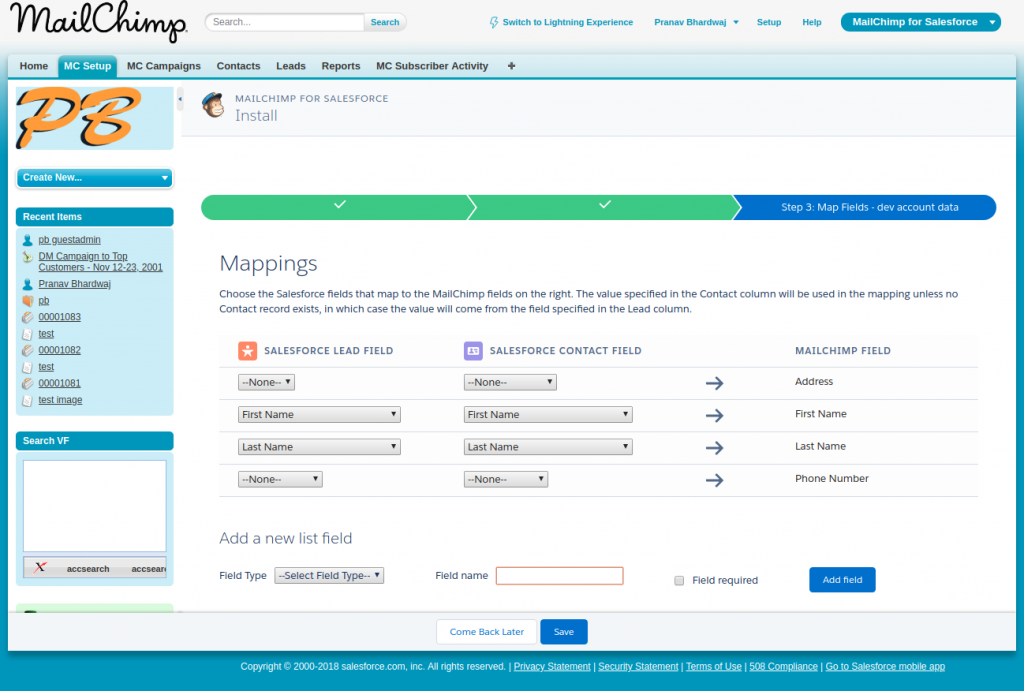Click the second completed step checkmark
The image size is (1024, 691).
coord(605,204)
